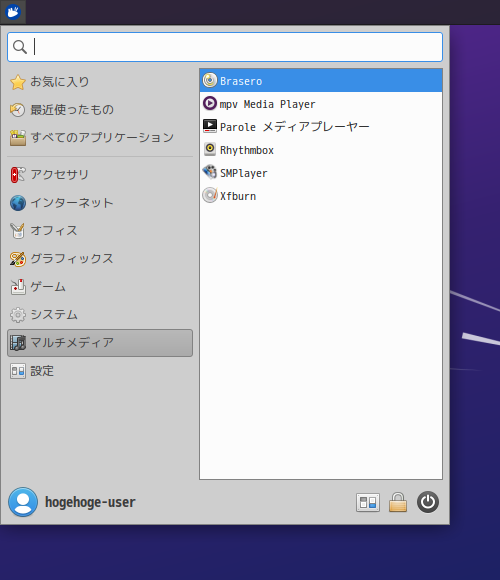The image size is (500, 580).
Task: Launch SMPlayer from the list
Action: 321,172
